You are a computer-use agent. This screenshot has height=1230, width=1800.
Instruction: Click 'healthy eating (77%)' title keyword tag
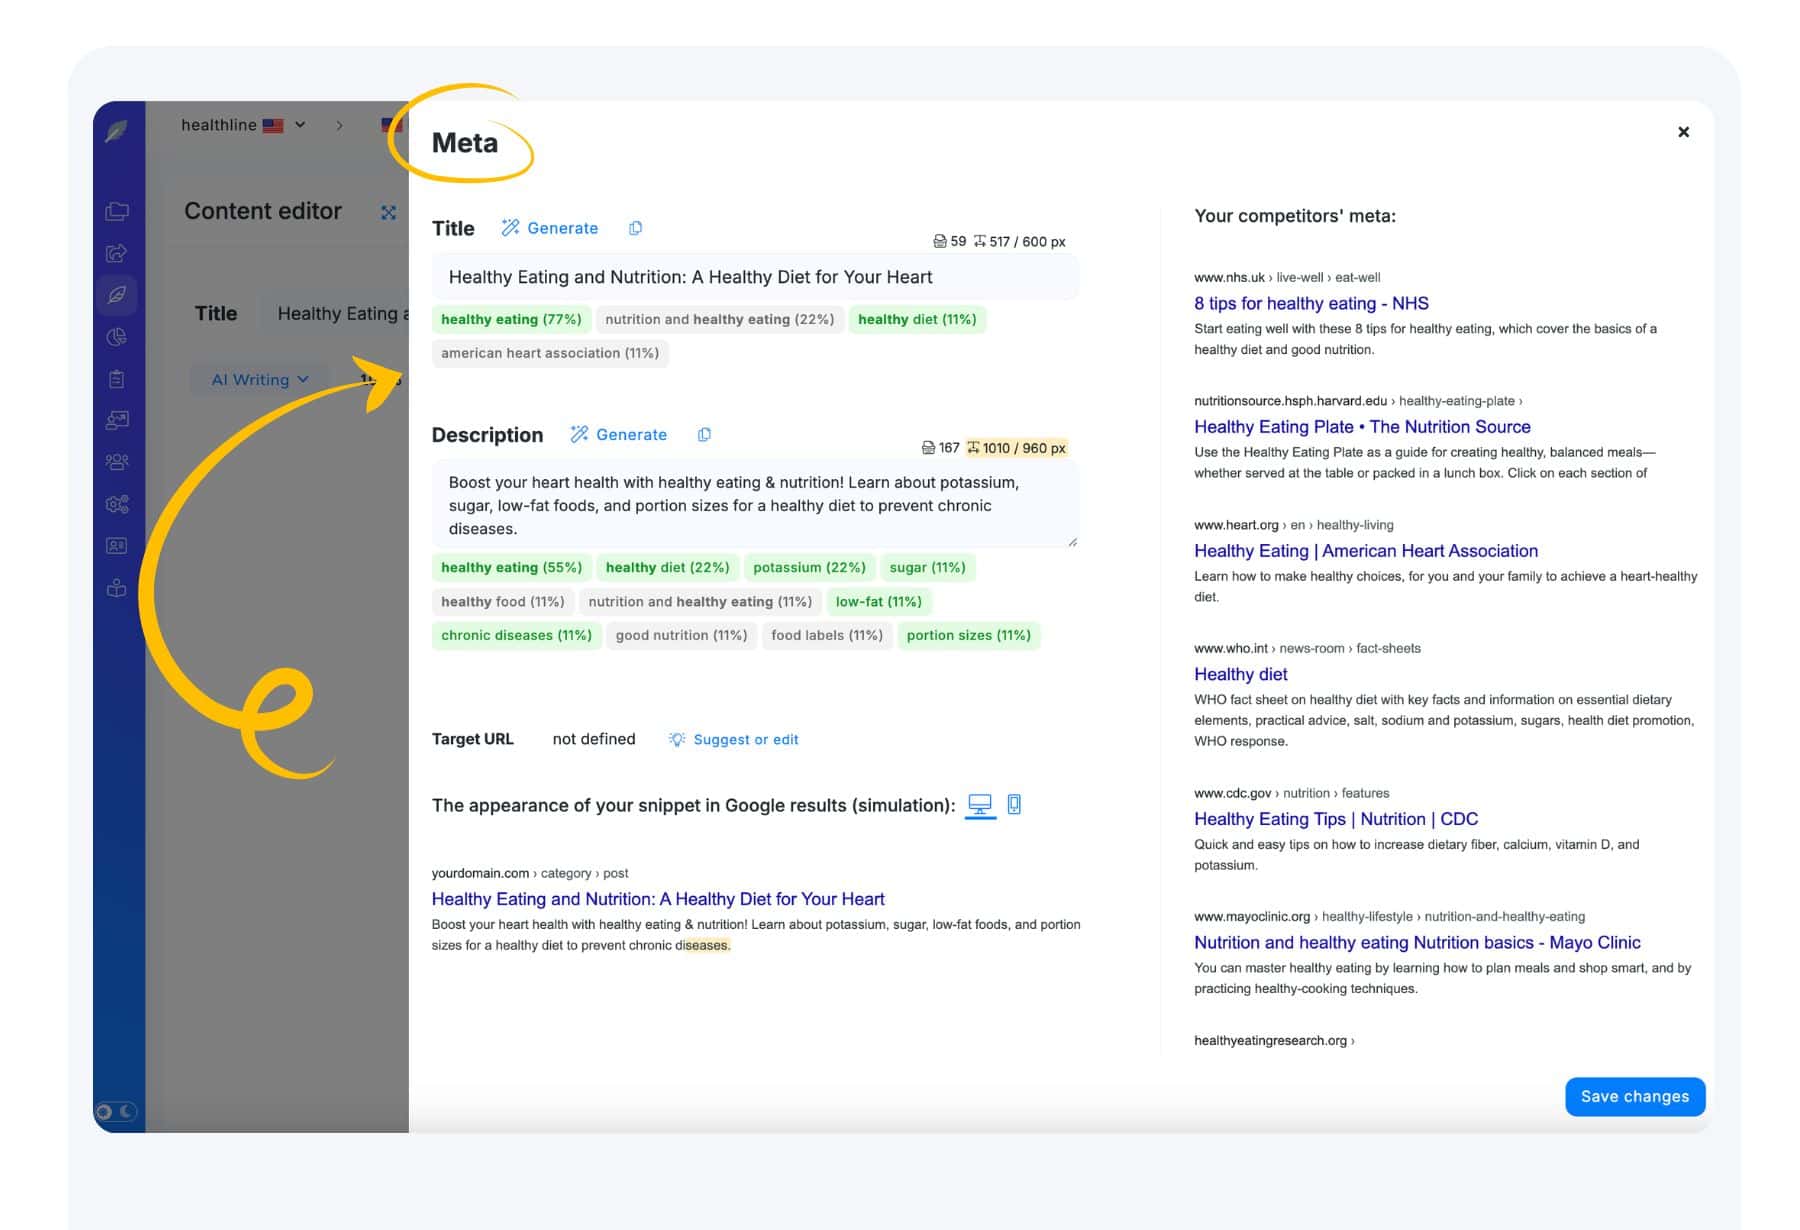(x=511, y=319)
